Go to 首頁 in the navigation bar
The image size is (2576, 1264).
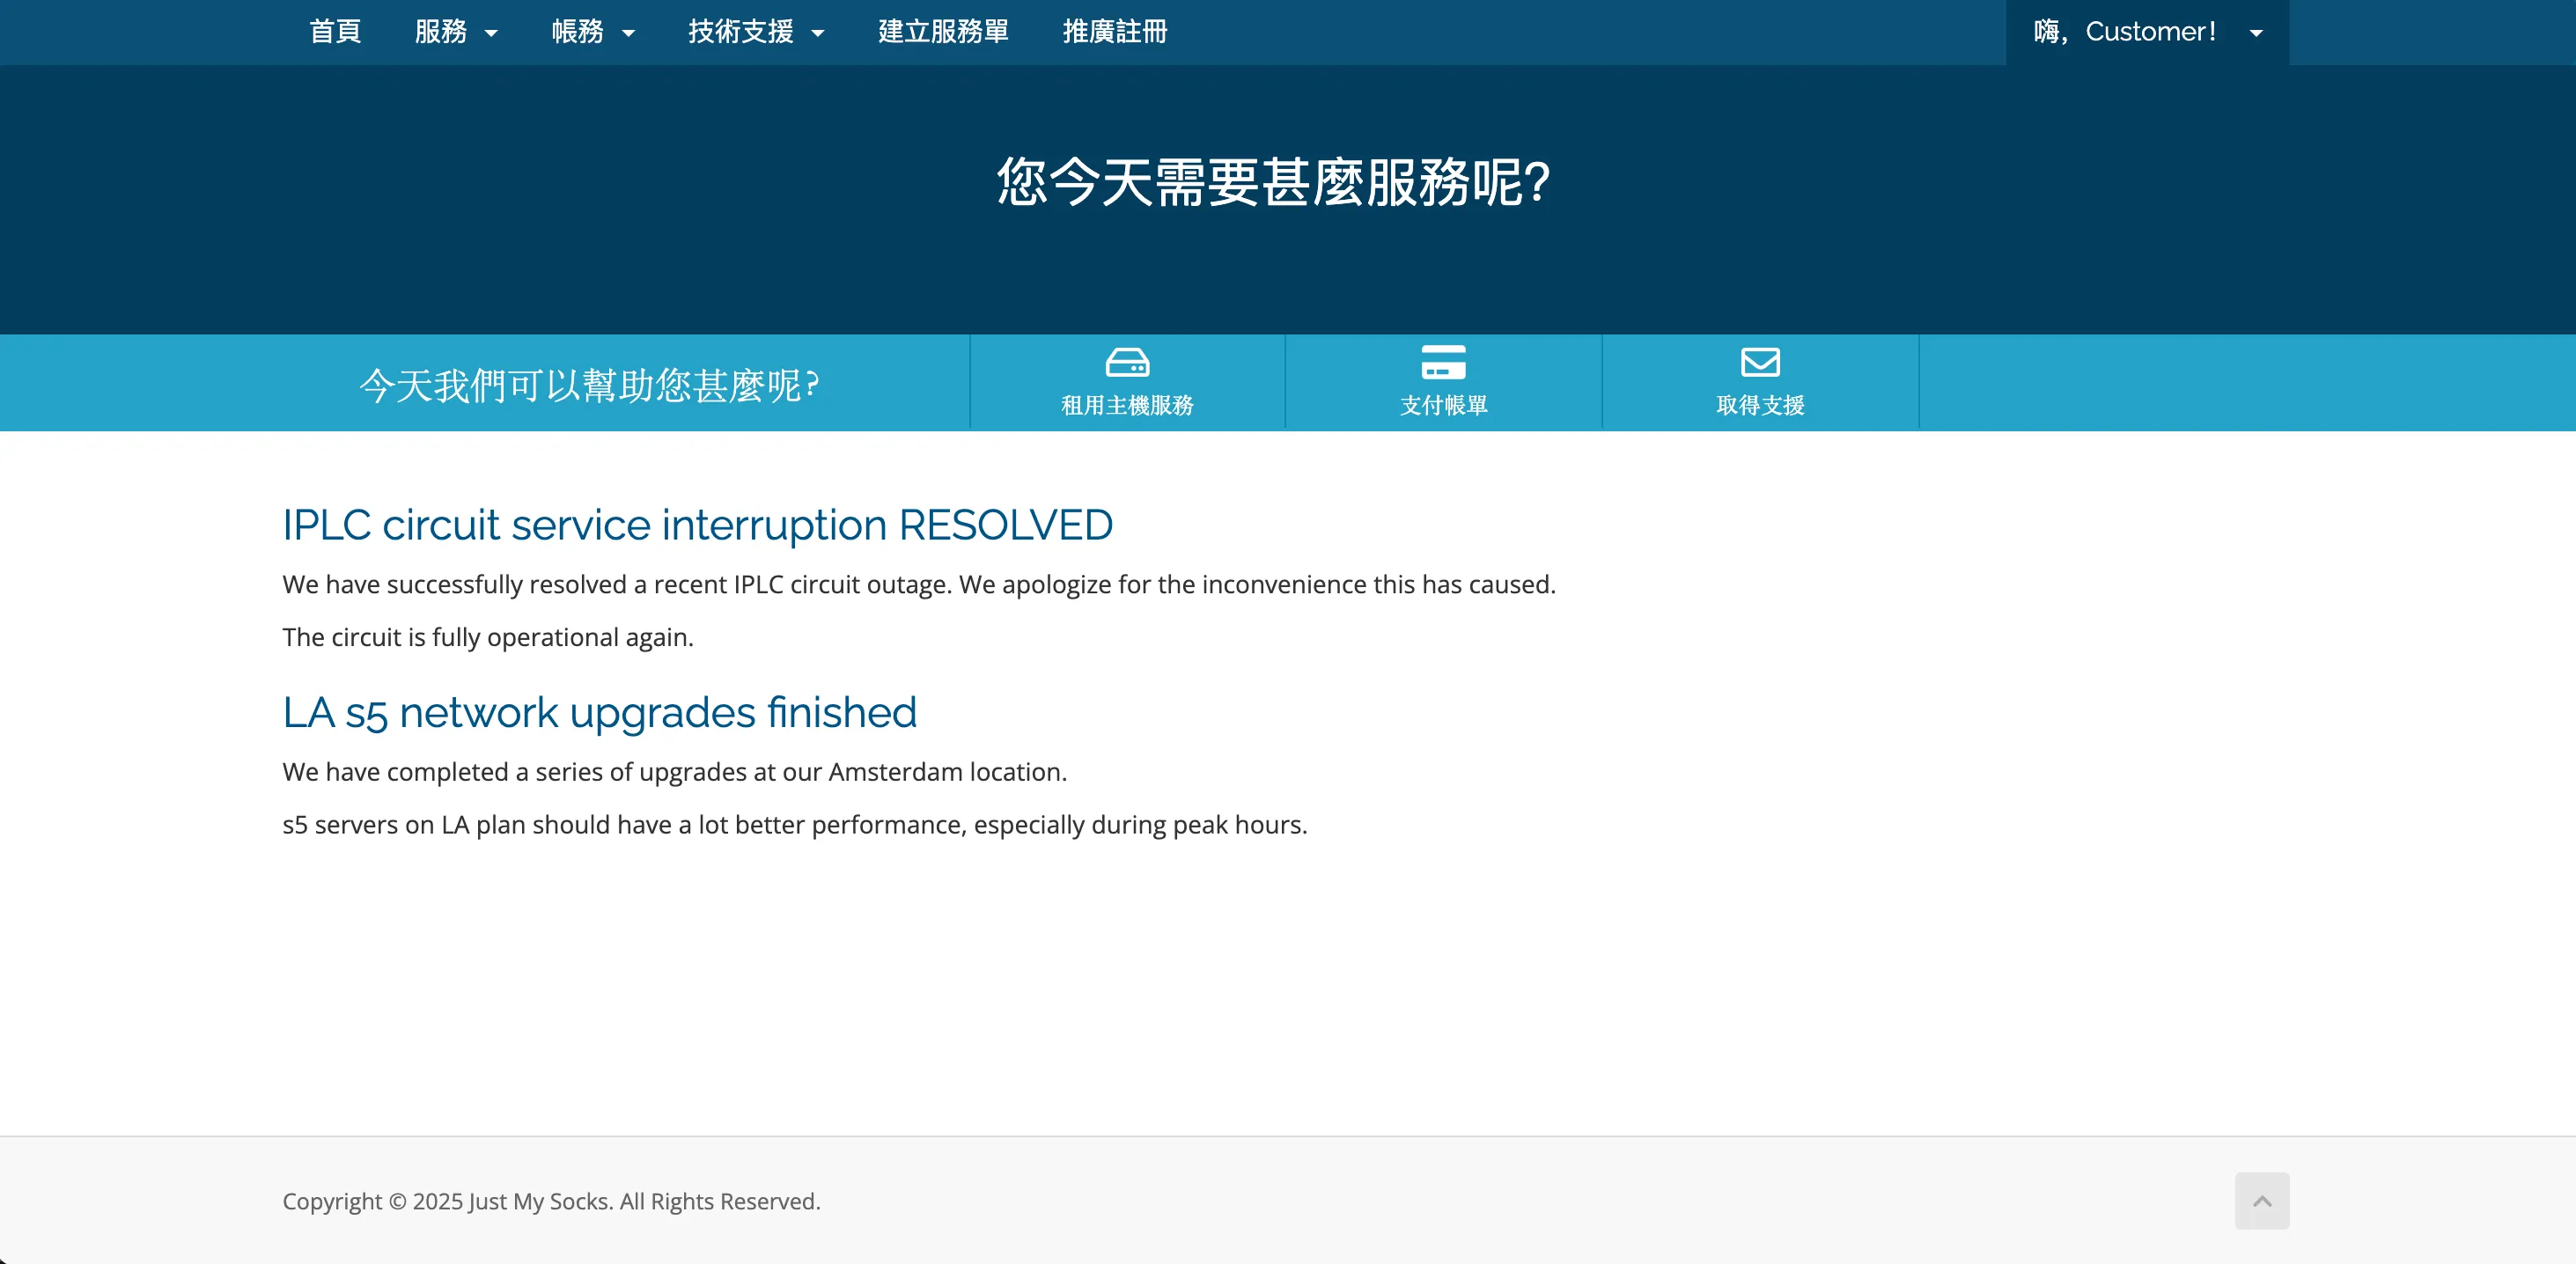pyautogui.click(x=334, y=32)
